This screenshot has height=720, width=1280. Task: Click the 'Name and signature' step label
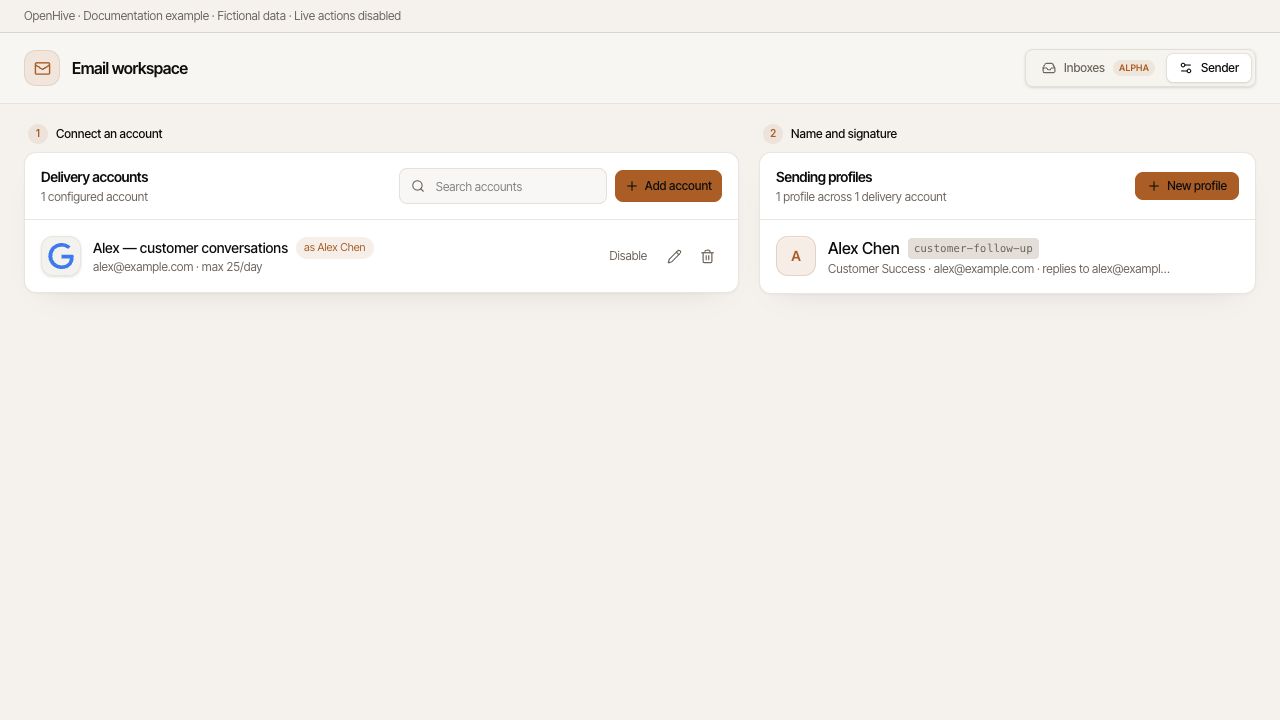click(x=844, y=134)
